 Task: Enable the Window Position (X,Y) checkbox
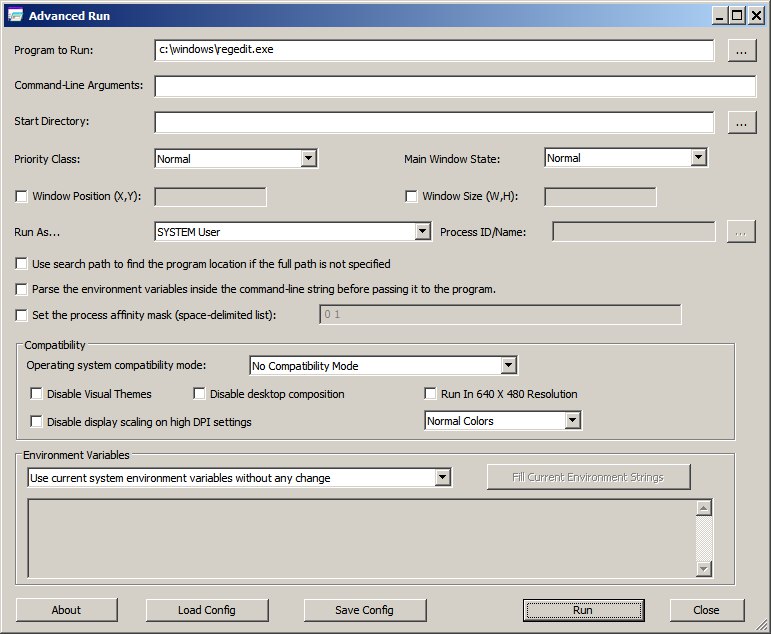(22, 196)
